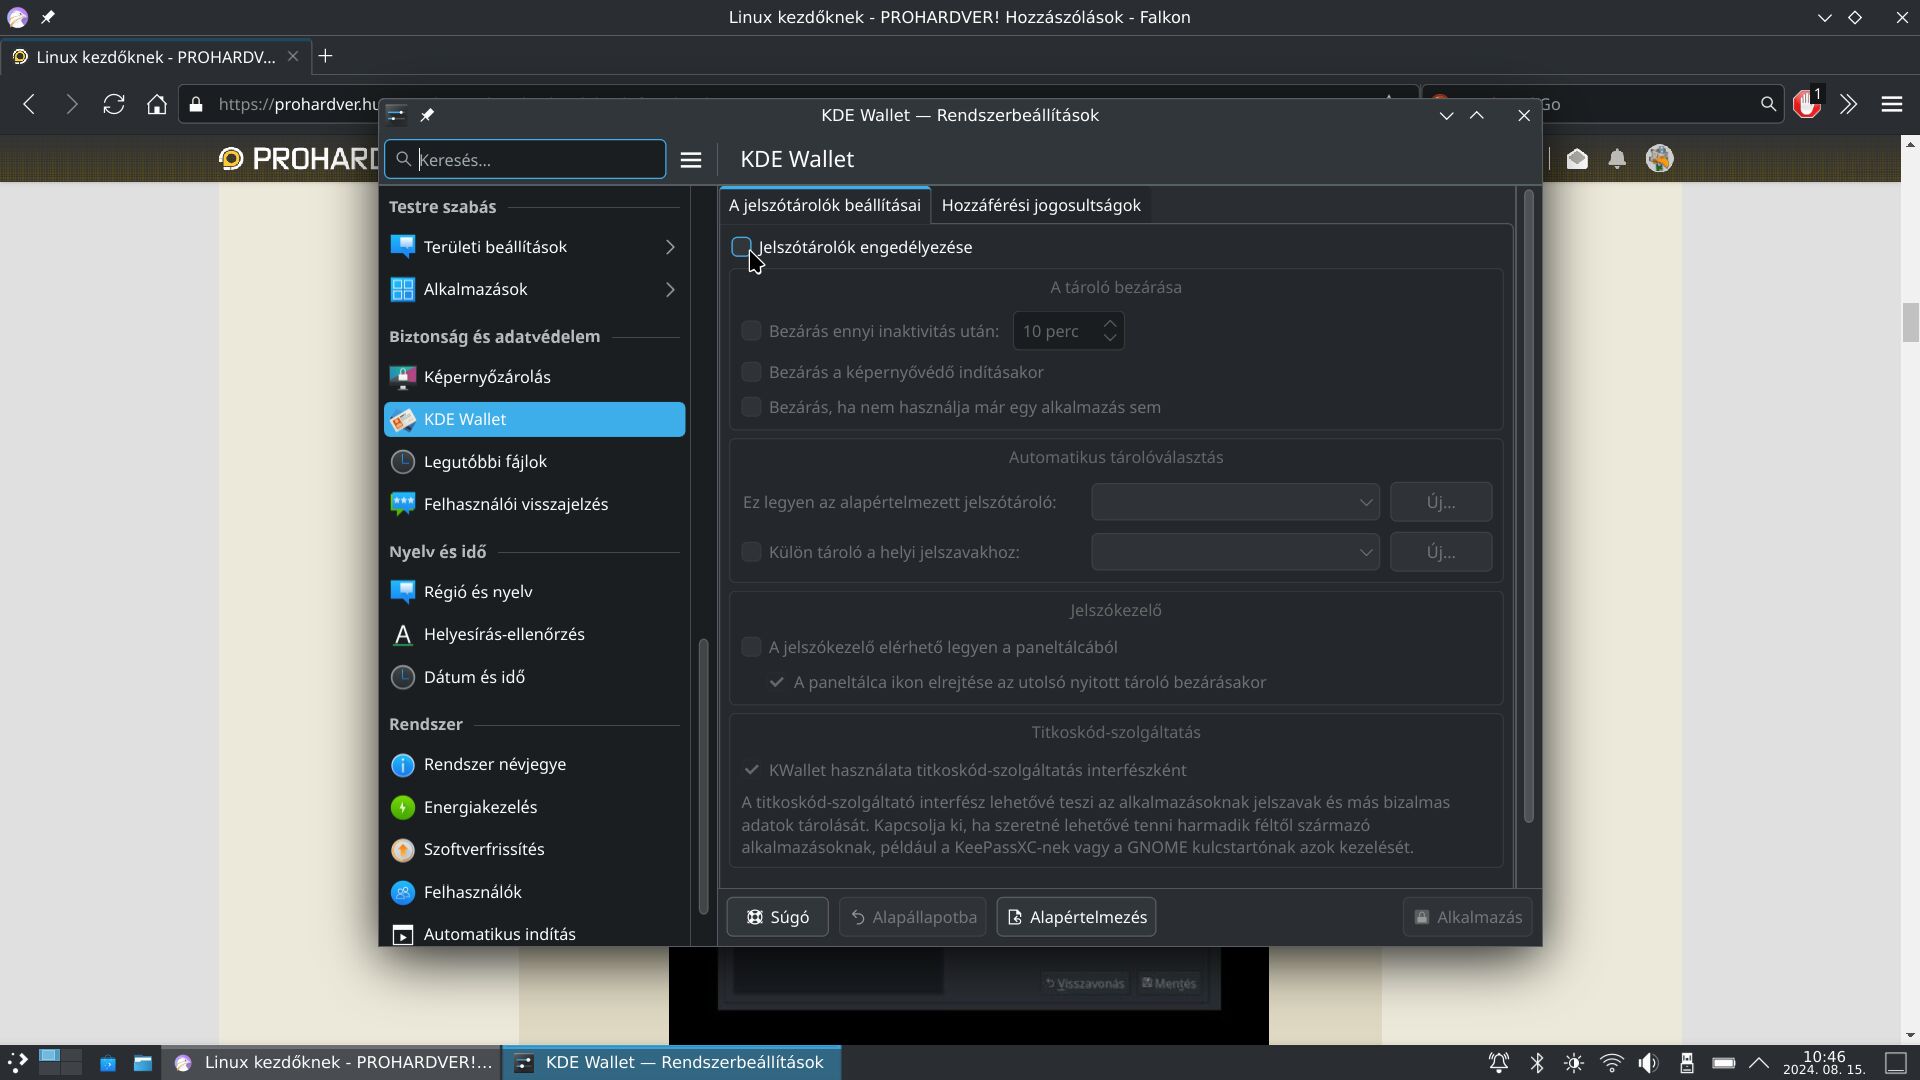Screen dimensions: 1920x1080
Task: Open Régió és nyelv settings
Action: click(534, 592)
